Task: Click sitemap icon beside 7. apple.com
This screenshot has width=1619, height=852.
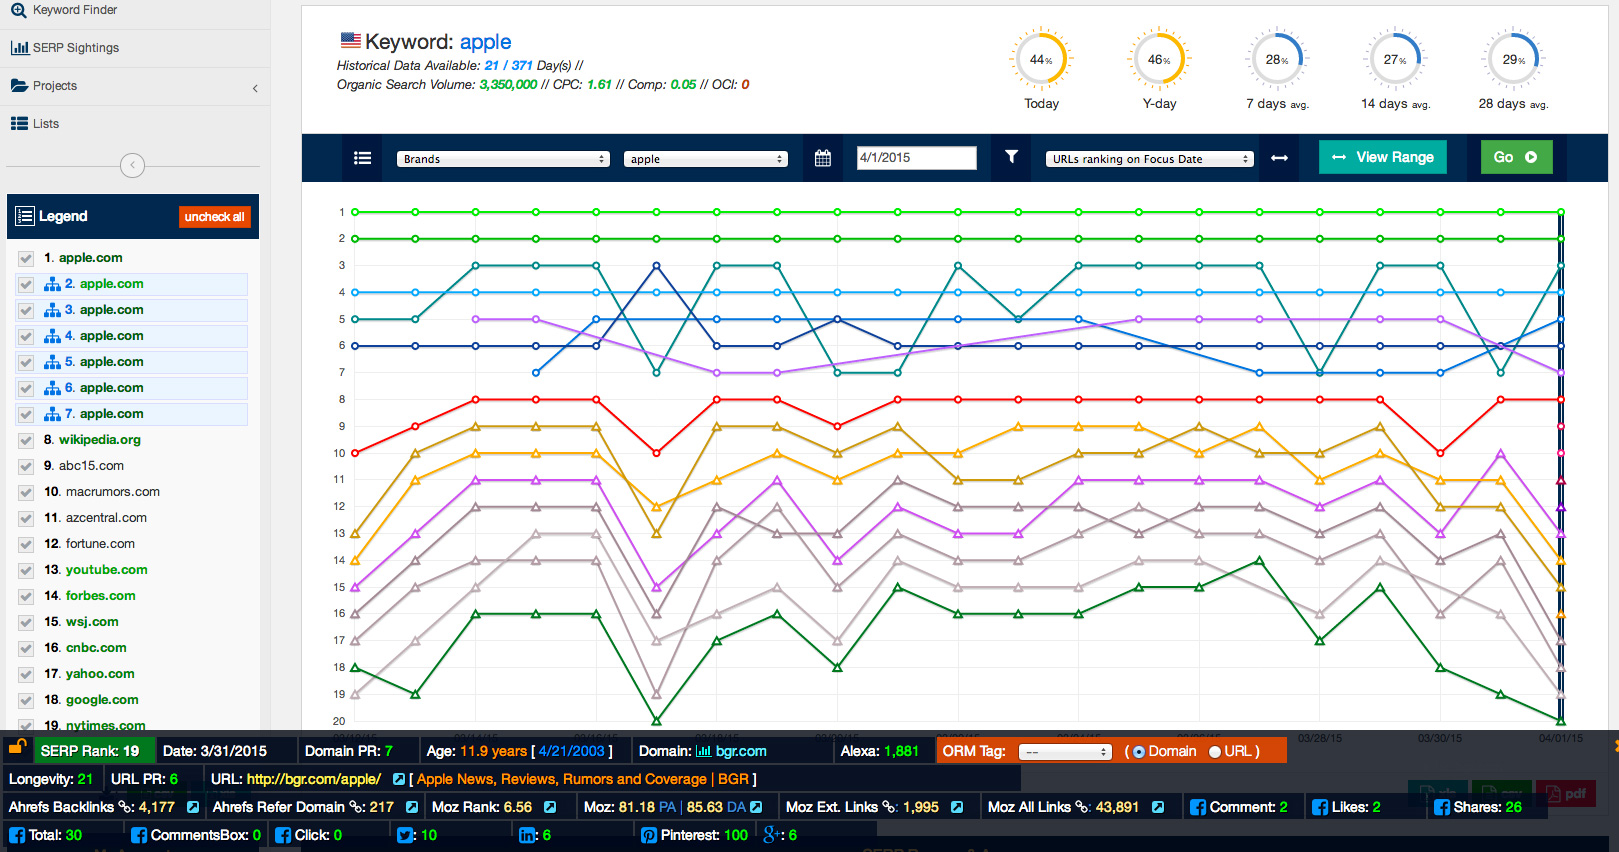Action: 52,414
